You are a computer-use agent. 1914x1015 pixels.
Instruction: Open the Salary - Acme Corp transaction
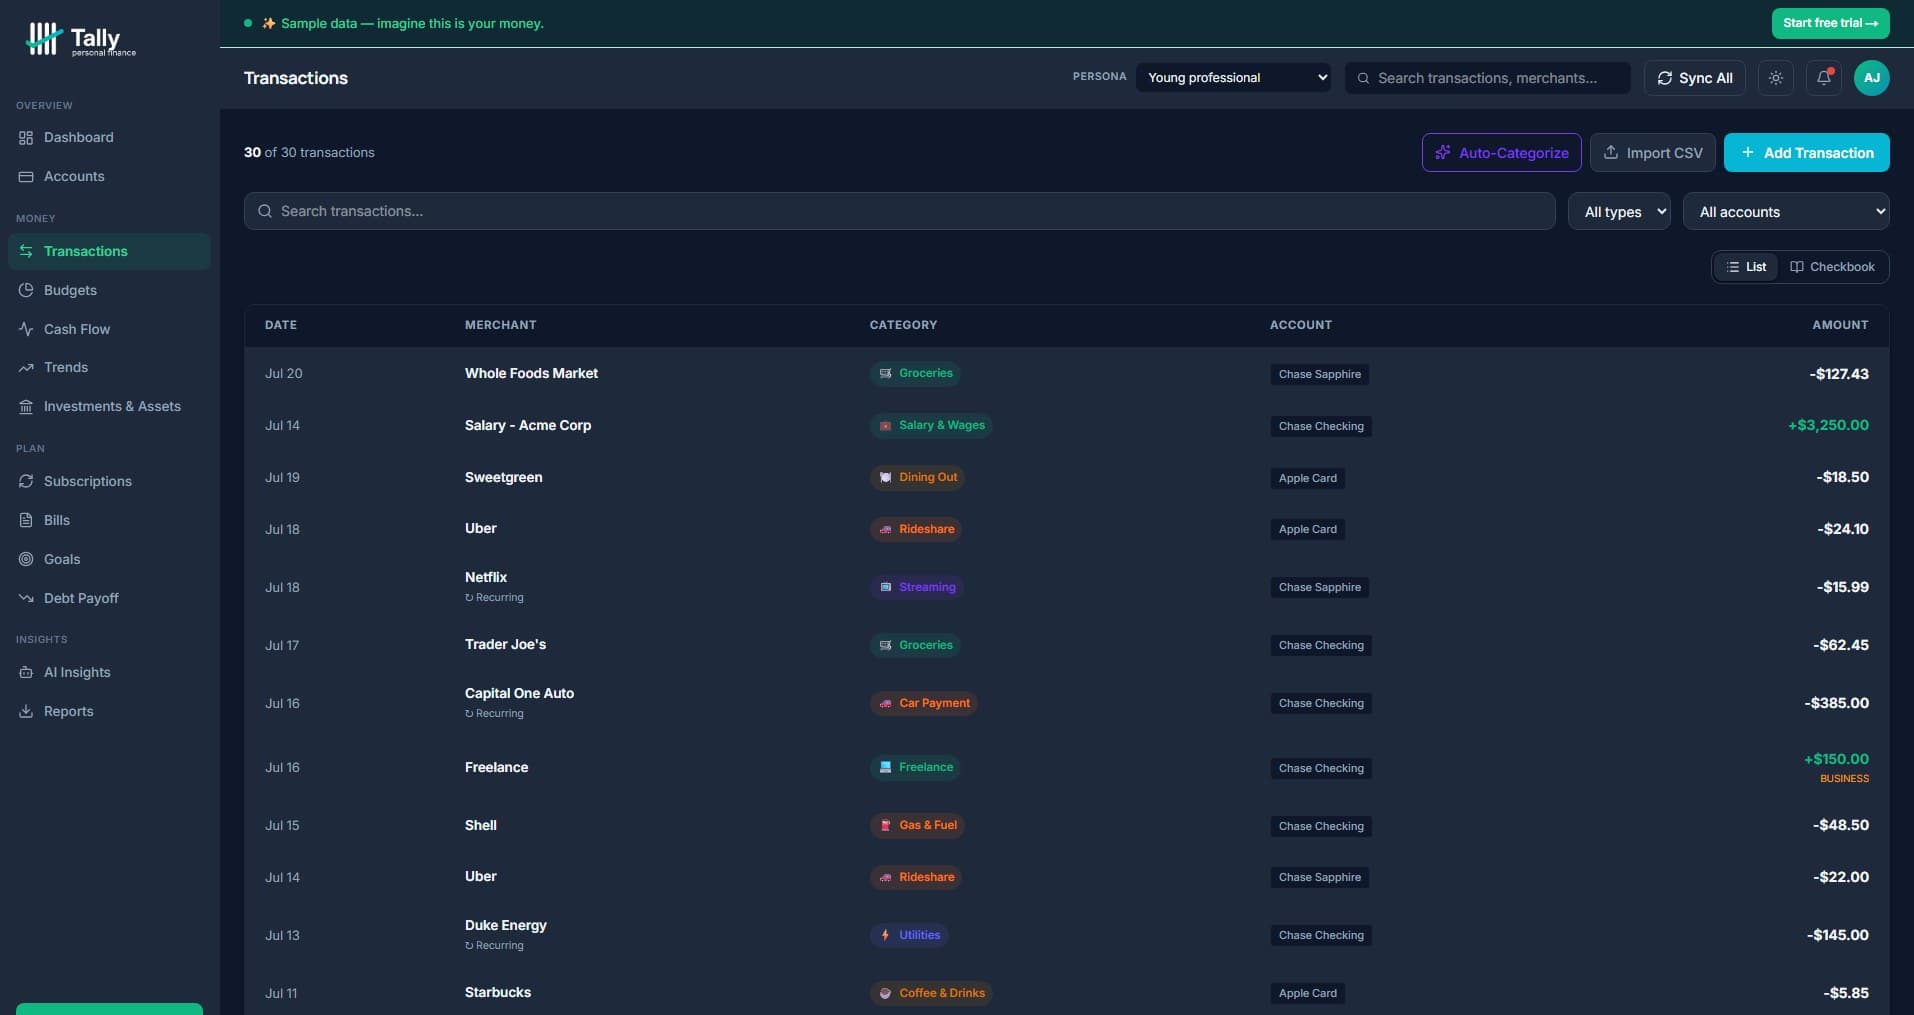point(1066,426)
